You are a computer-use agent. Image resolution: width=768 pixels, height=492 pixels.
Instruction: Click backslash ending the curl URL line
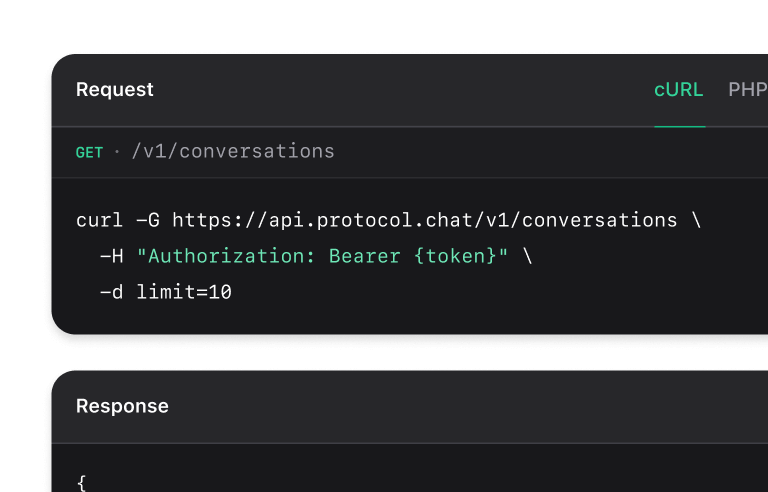click(696, 220)
